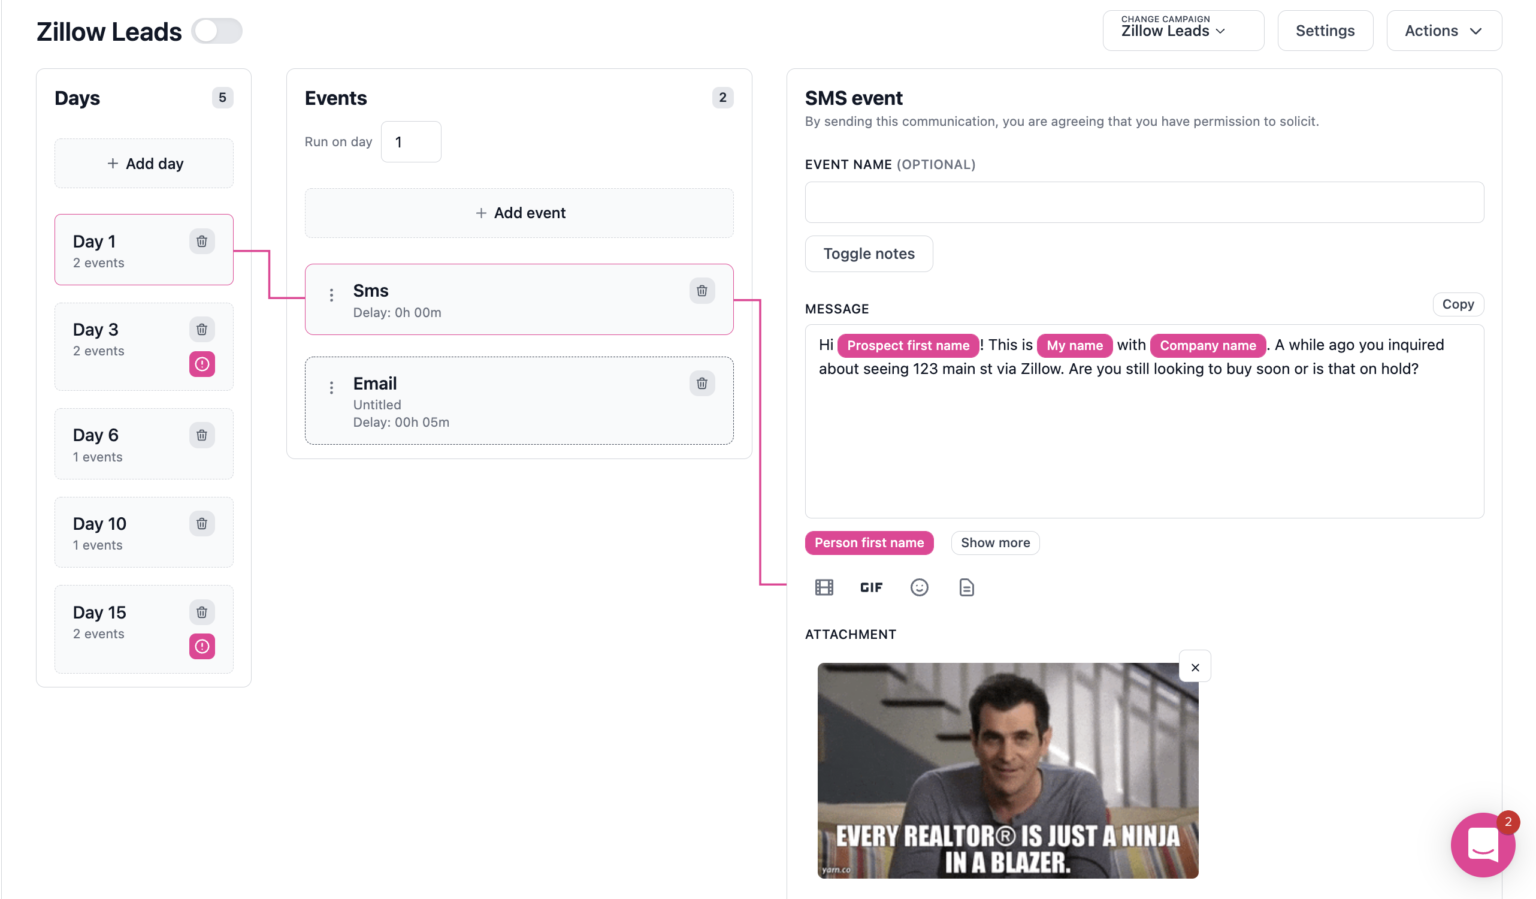Click Copy above the message box
Screen dimensions: 1536x899
pyautogui.click(x=1457, y=304)
